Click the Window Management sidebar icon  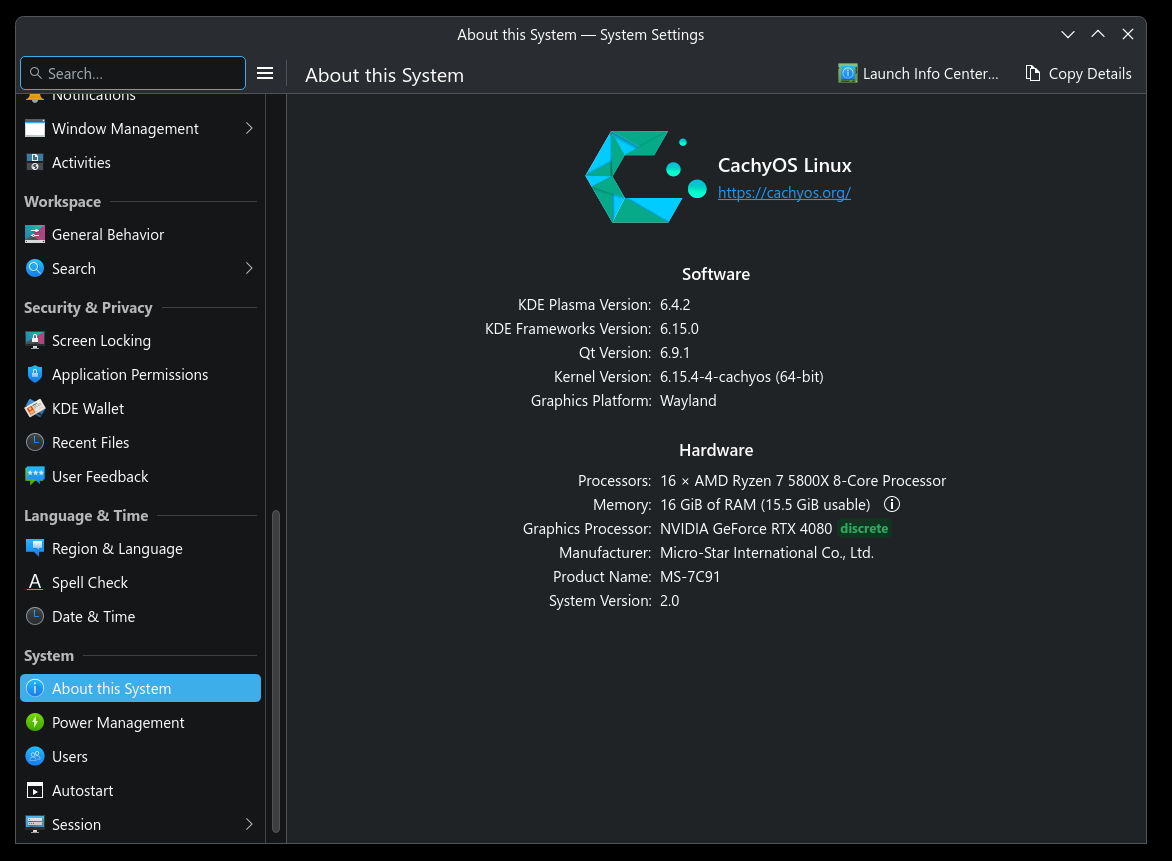tap(35, 129)
